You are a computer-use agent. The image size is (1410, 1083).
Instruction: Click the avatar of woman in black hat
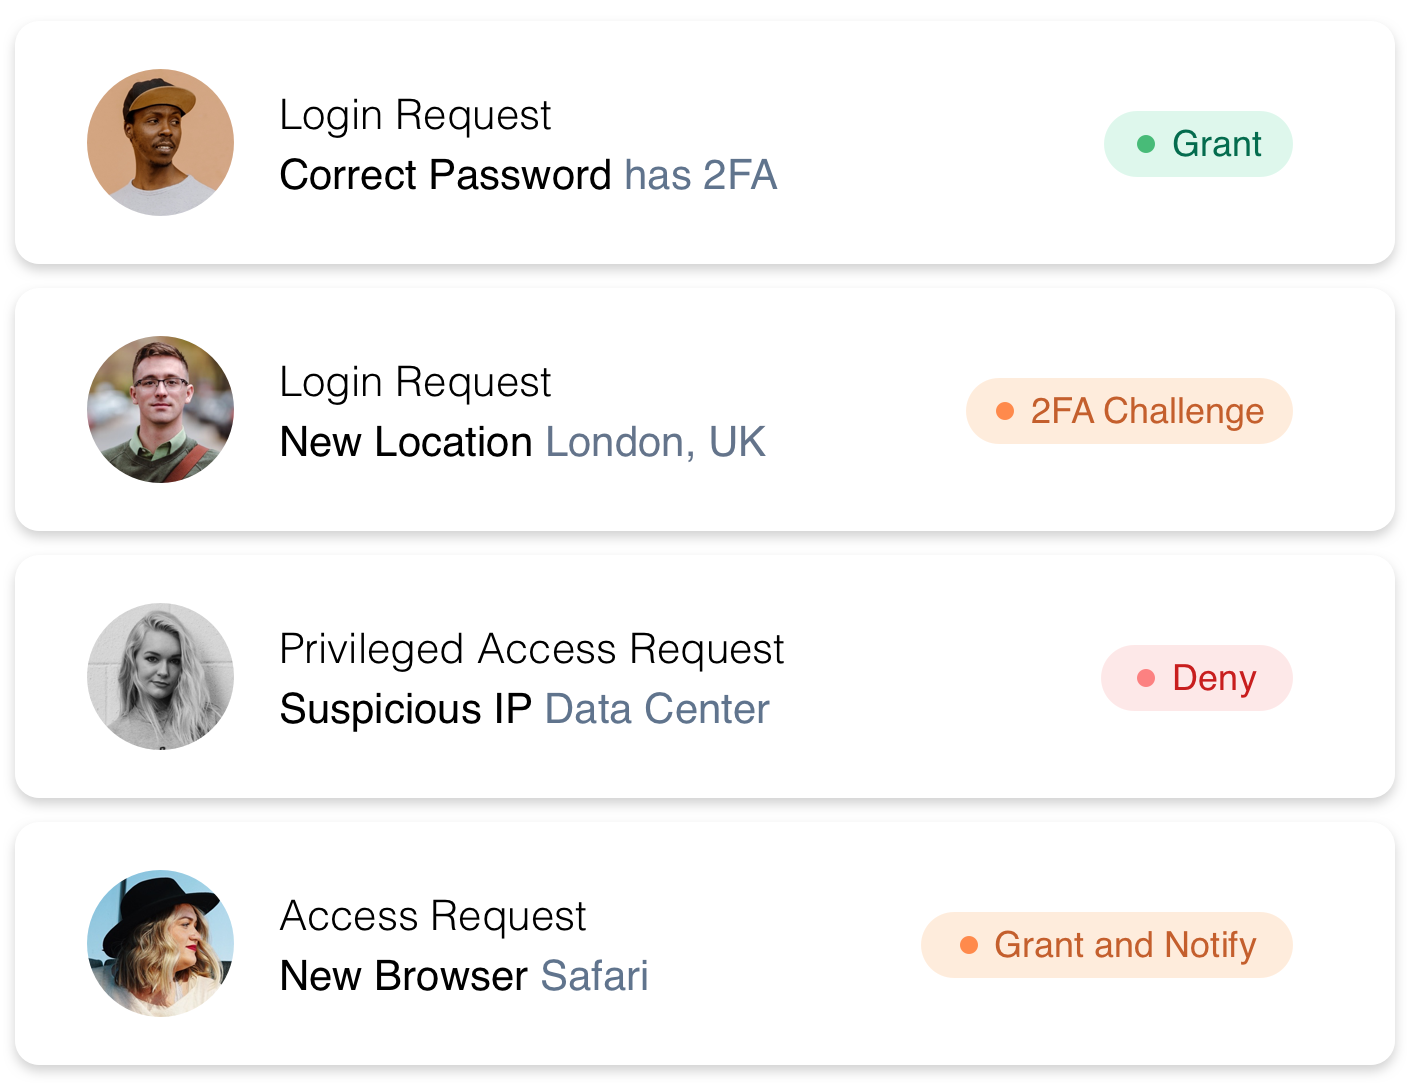(x=160, y=944)
